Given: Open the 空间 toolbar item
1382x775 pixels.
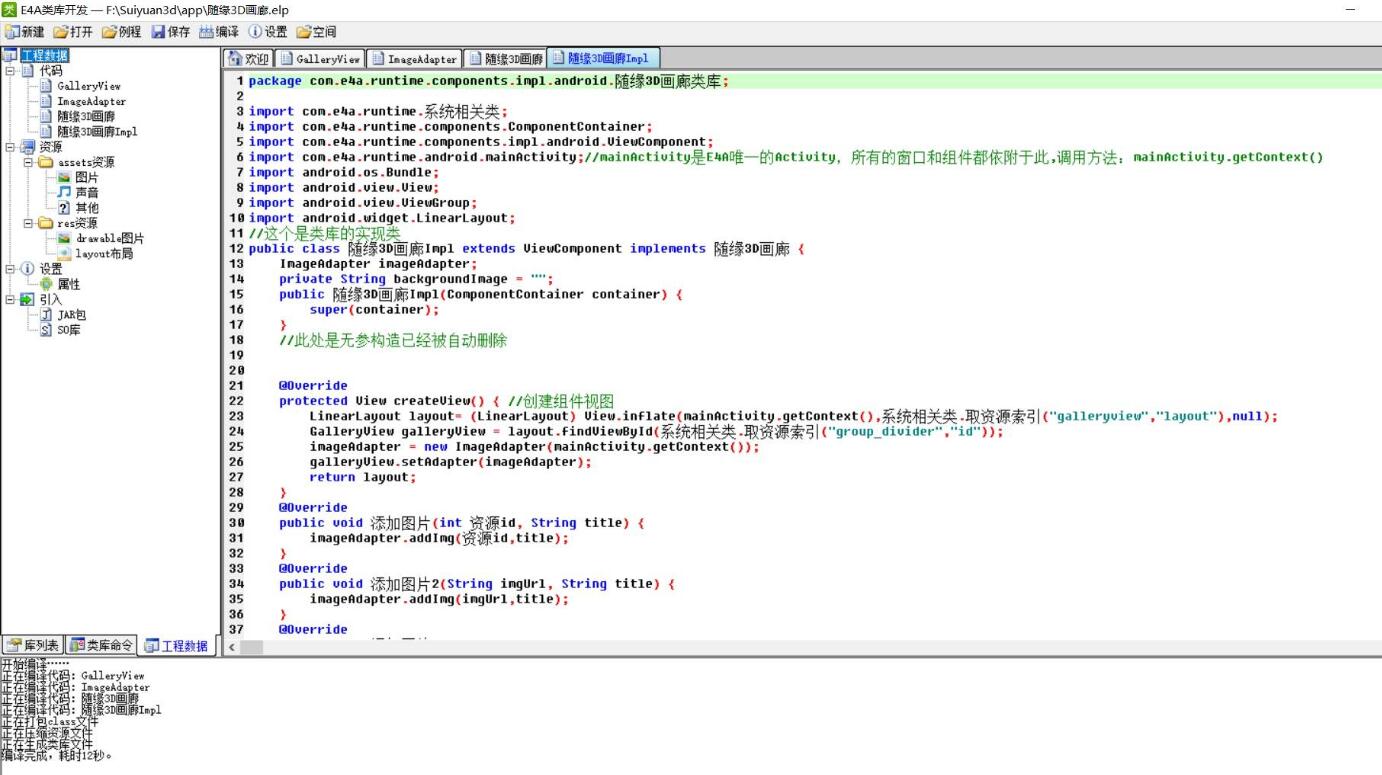Looking at the screenshot, I should point(316,32).
